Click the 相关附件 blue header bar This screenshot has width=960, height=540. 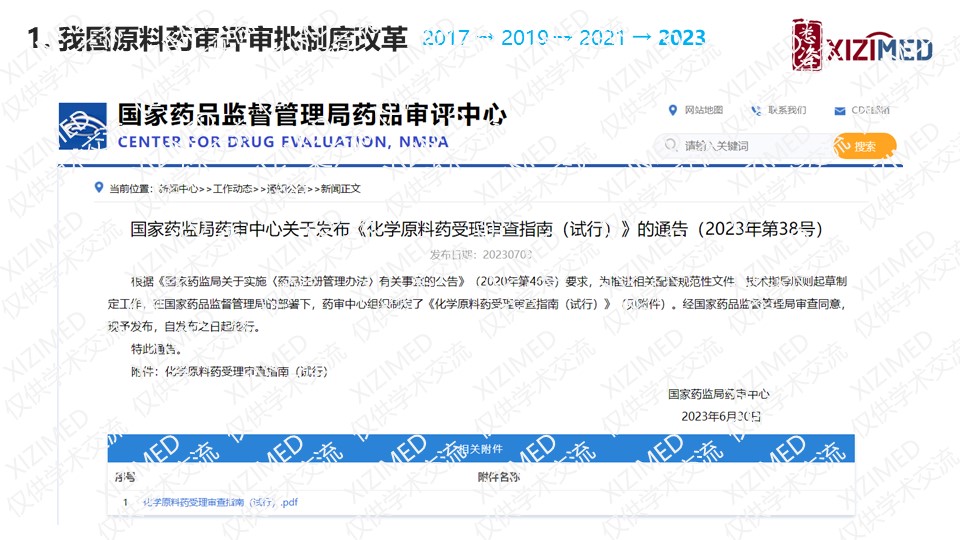[481, 449]
